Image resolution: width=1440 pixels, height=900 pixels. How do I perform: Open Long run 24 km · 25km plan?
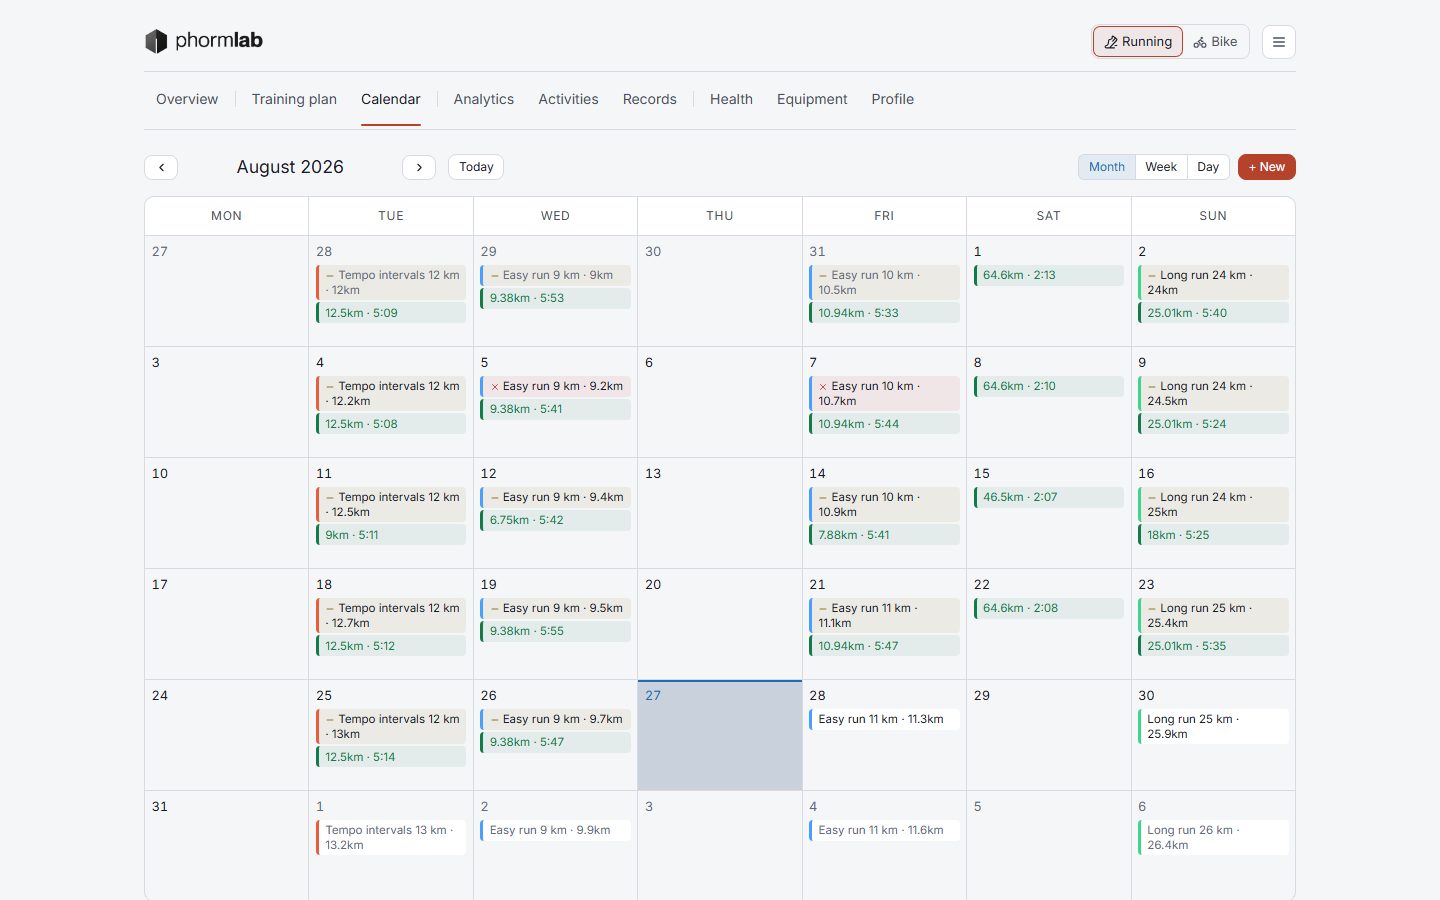(x=1213, y=504)
